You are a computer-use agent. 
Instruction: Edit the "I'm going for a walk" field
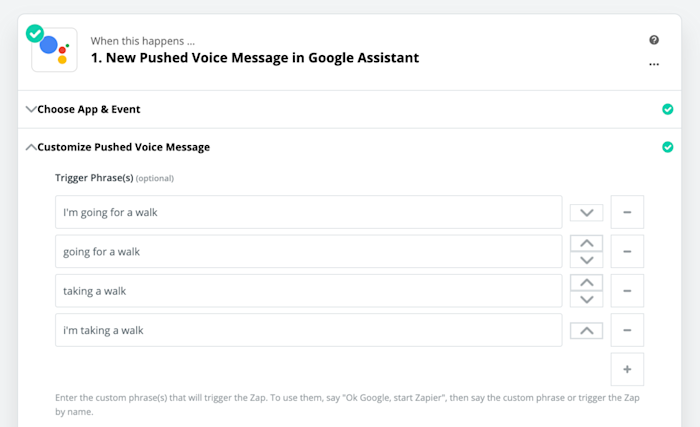308,212
